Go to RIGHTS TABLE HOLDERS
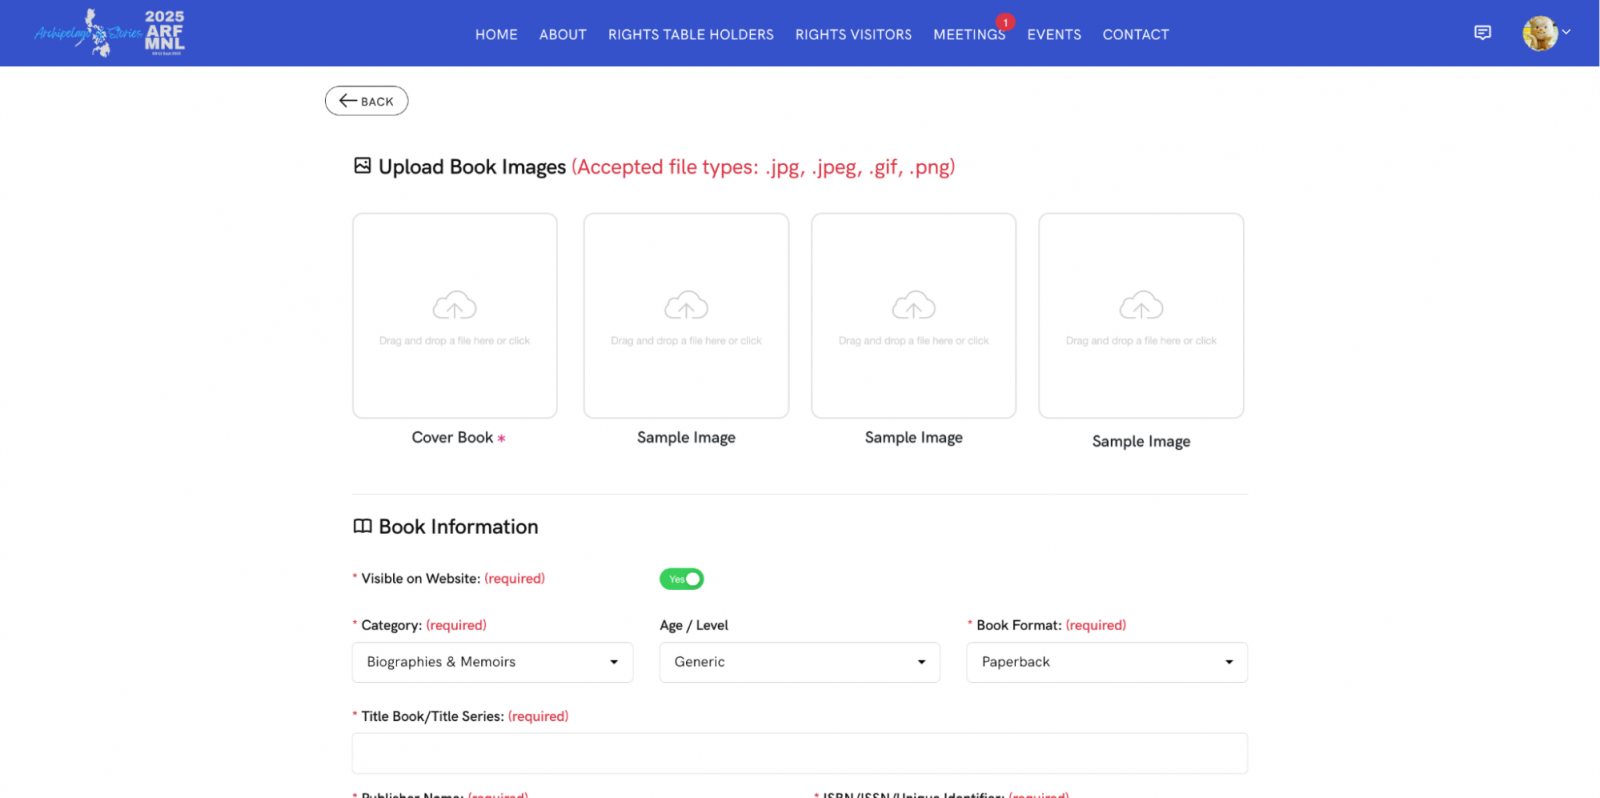This screenshot has width=1600, height=798. tap(691, 34)
